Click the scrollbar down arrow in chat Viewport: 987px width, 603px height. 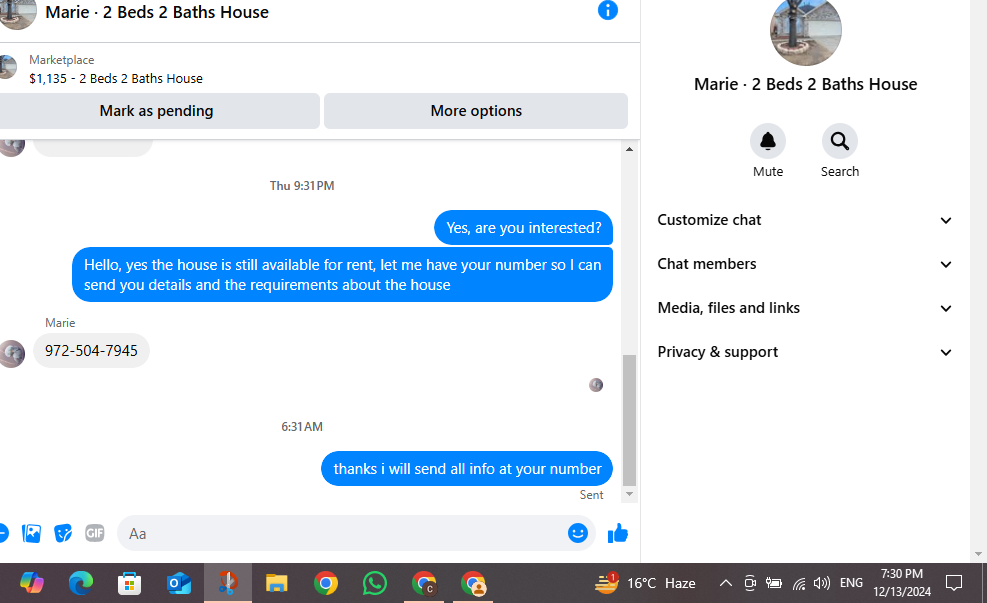(x=629, y=494)
